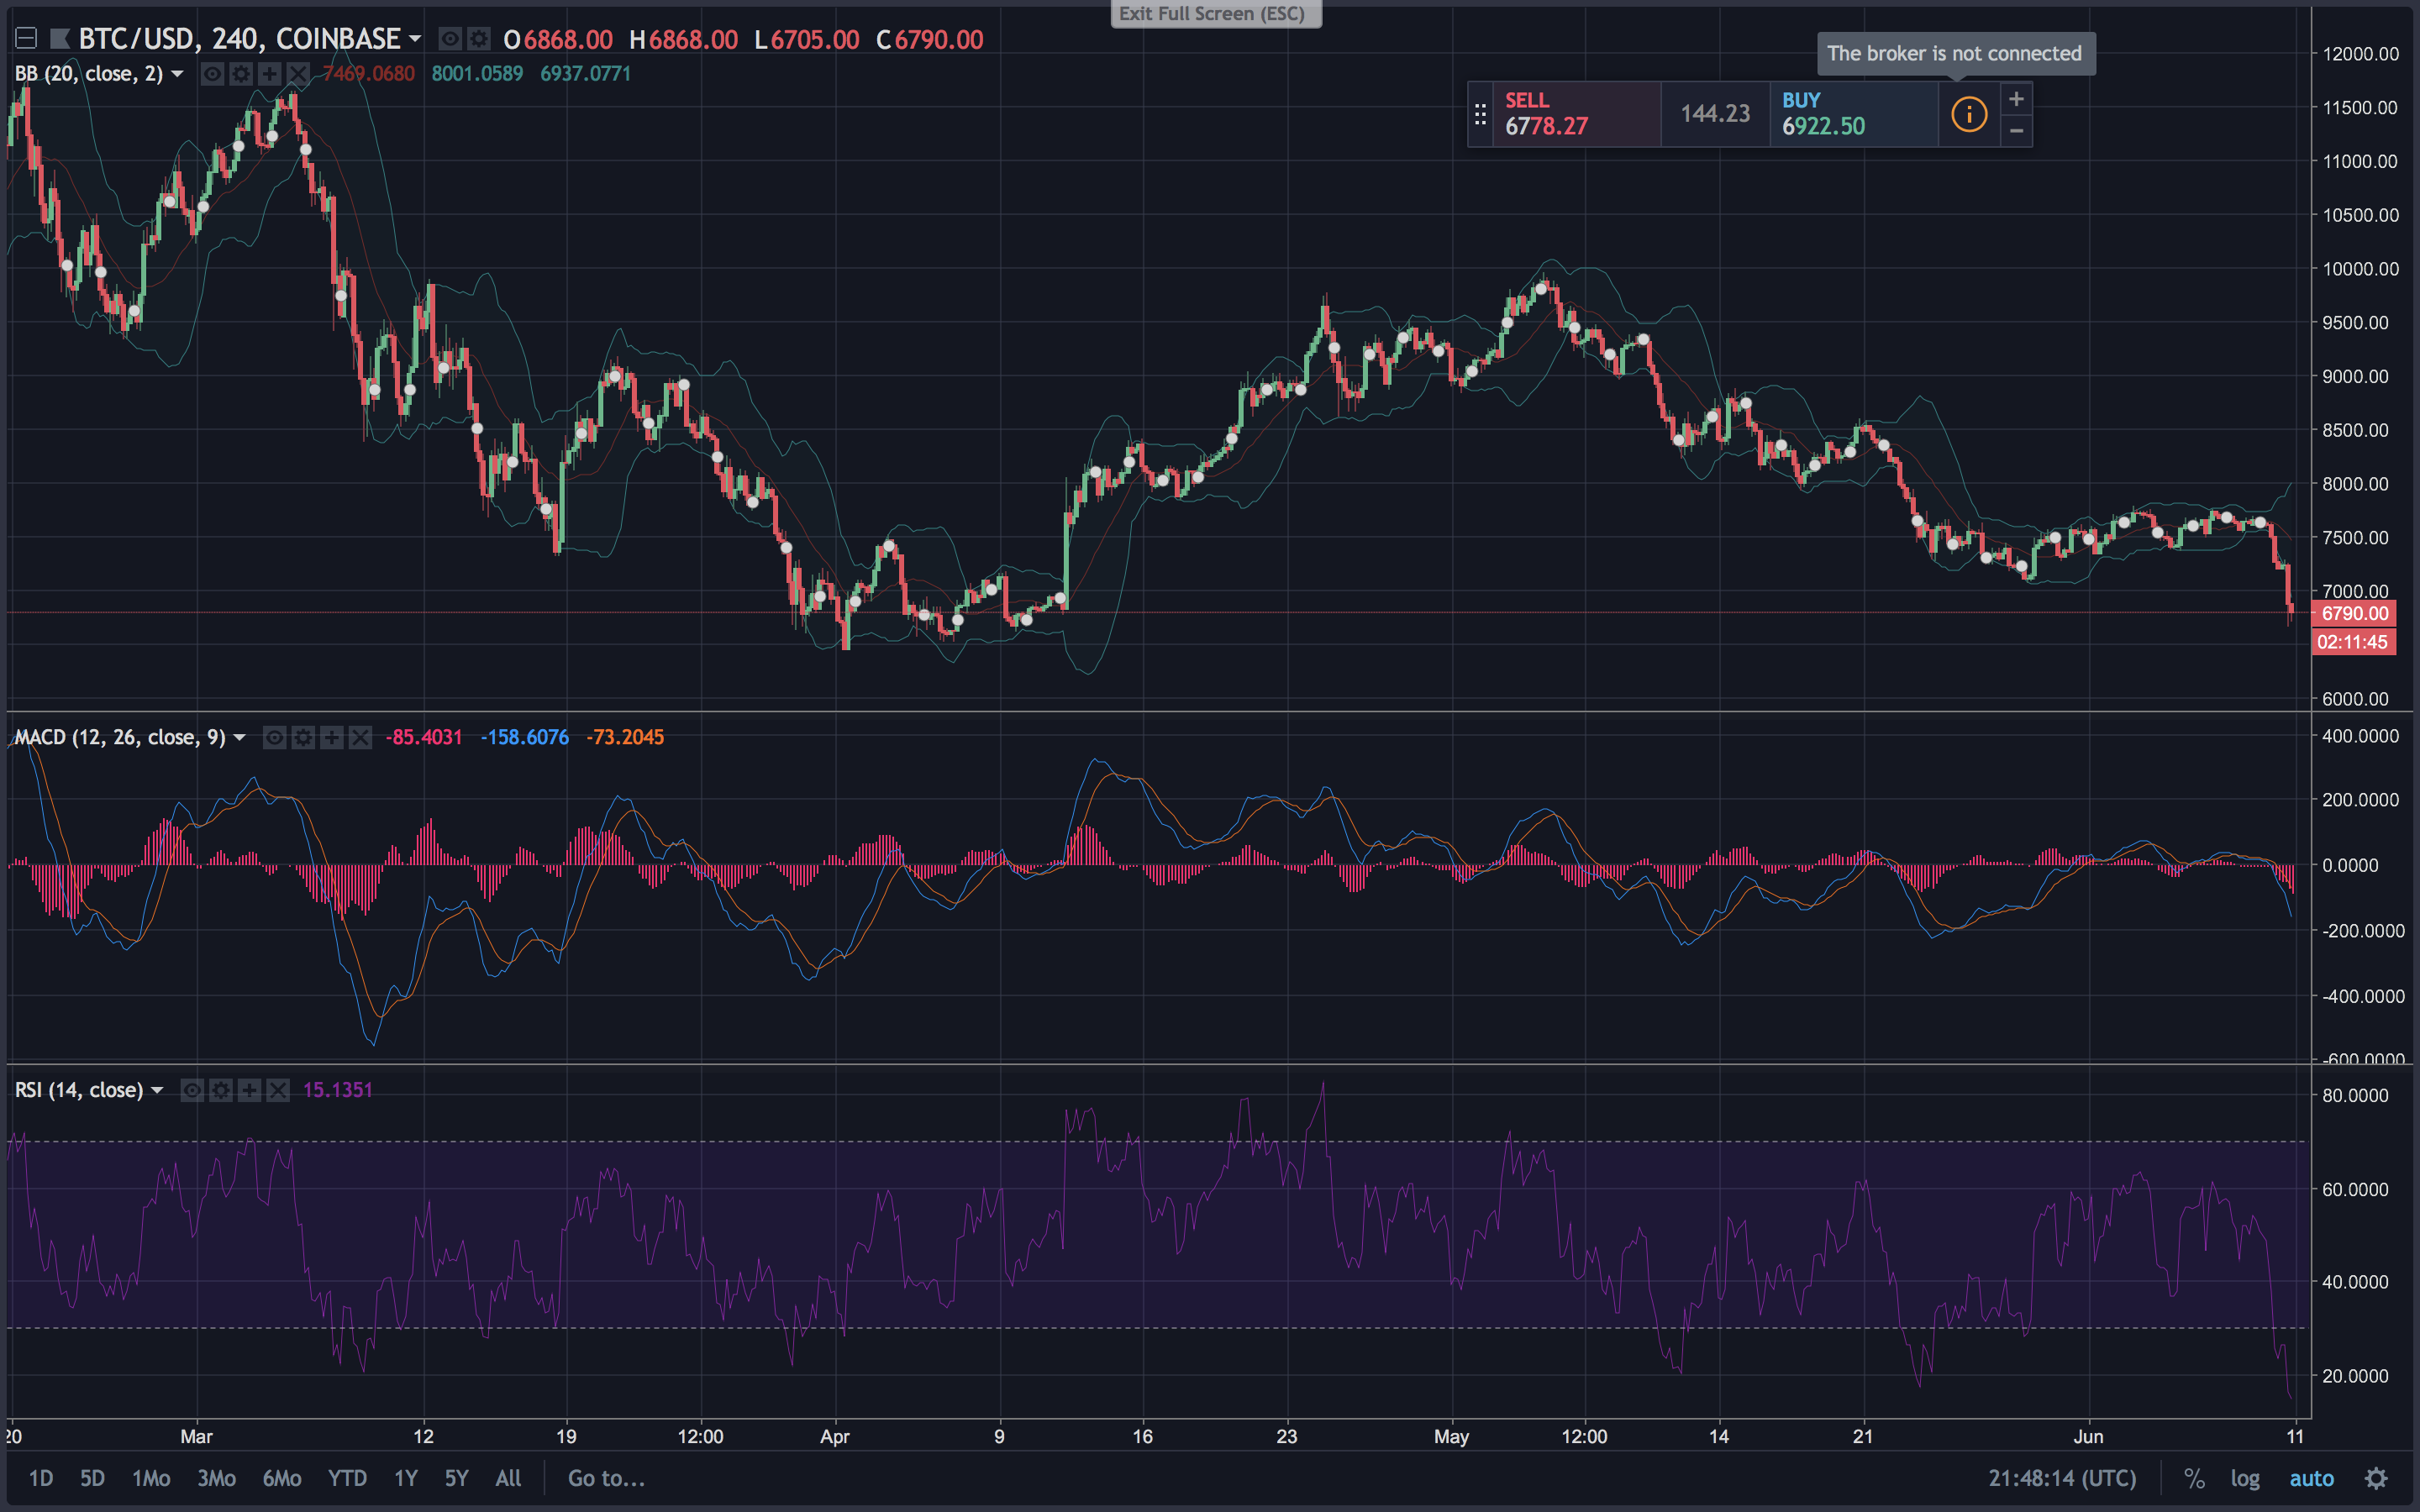Toggle RSI indicator visibility eye
This screenshot has width=2420, height=1512.
[193, 1090]
